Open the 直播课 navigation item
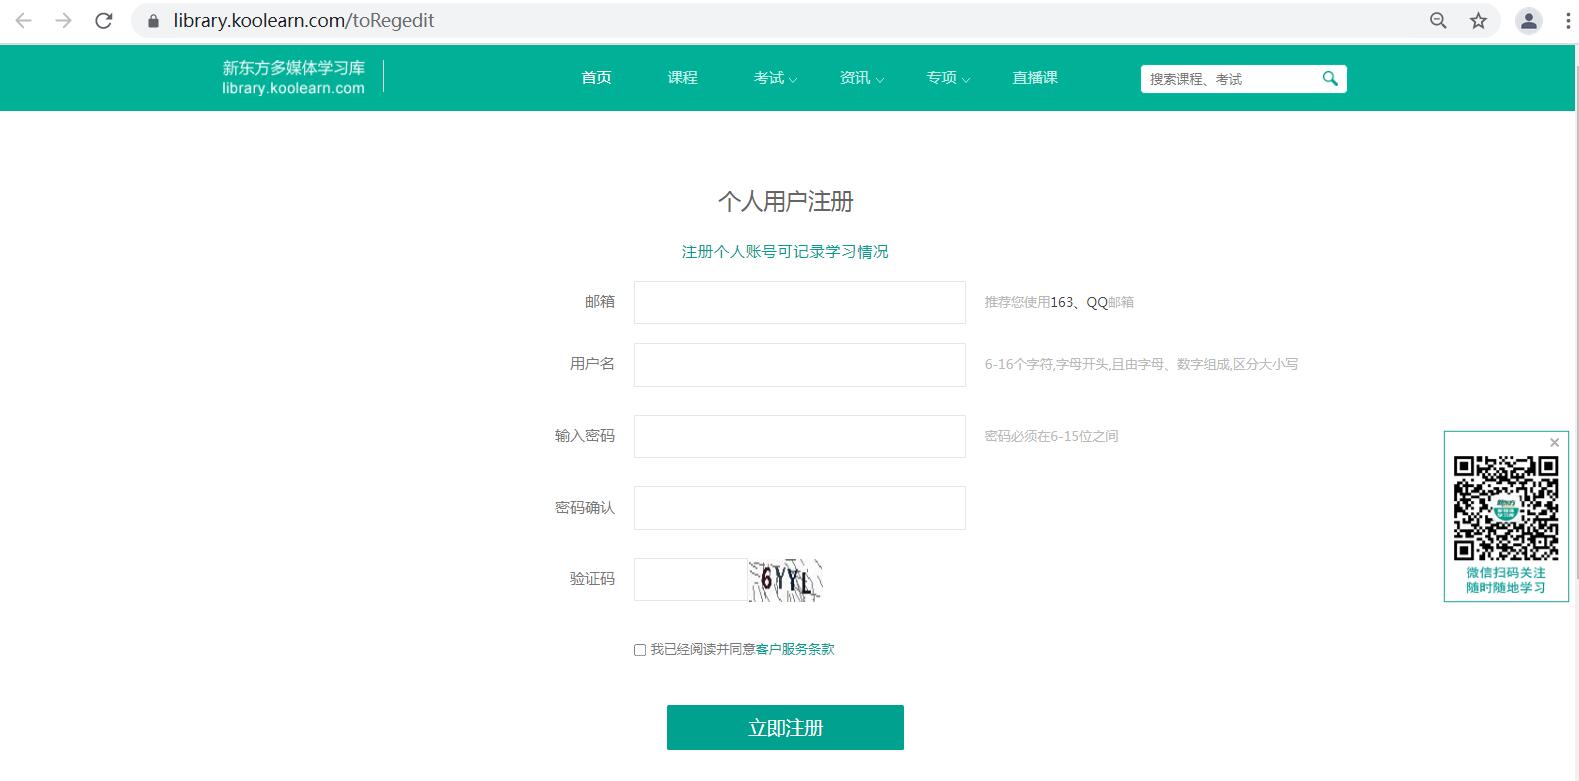Viewport: 1579px width, 781px height. tap(1034, 78)
